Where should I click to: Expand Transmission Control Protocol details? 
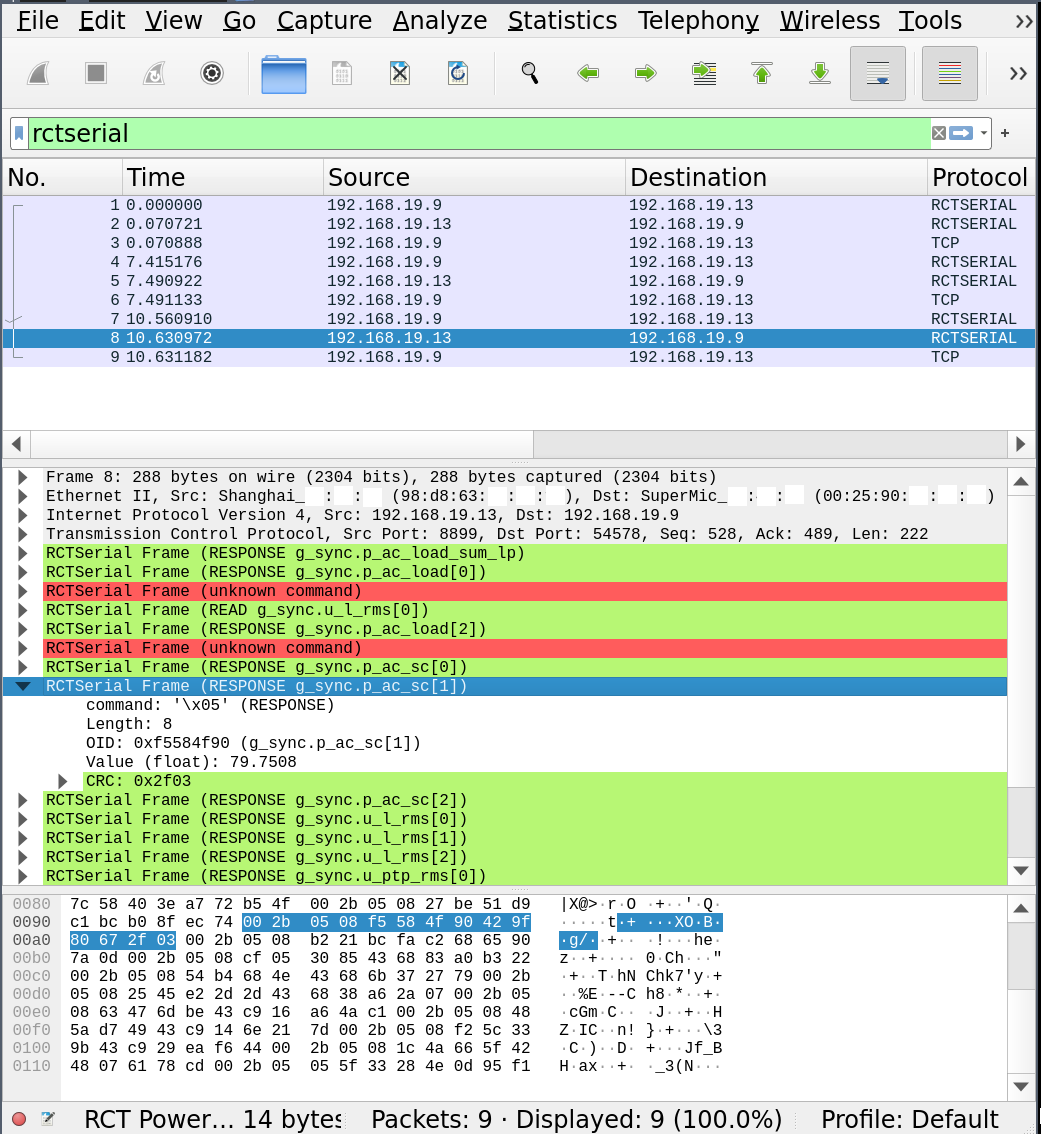click(22, 534)
